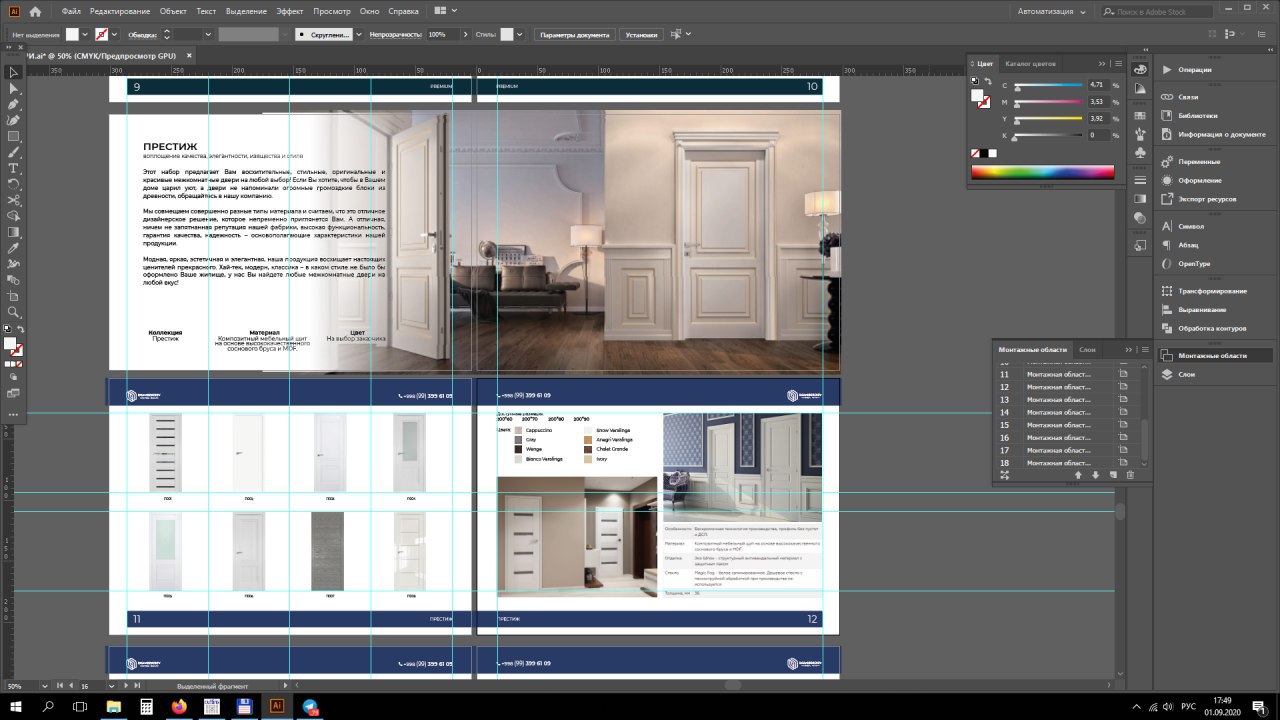Click the CMYK color spectrum bar
1280x720 pixels.
tap(1042, 172)
